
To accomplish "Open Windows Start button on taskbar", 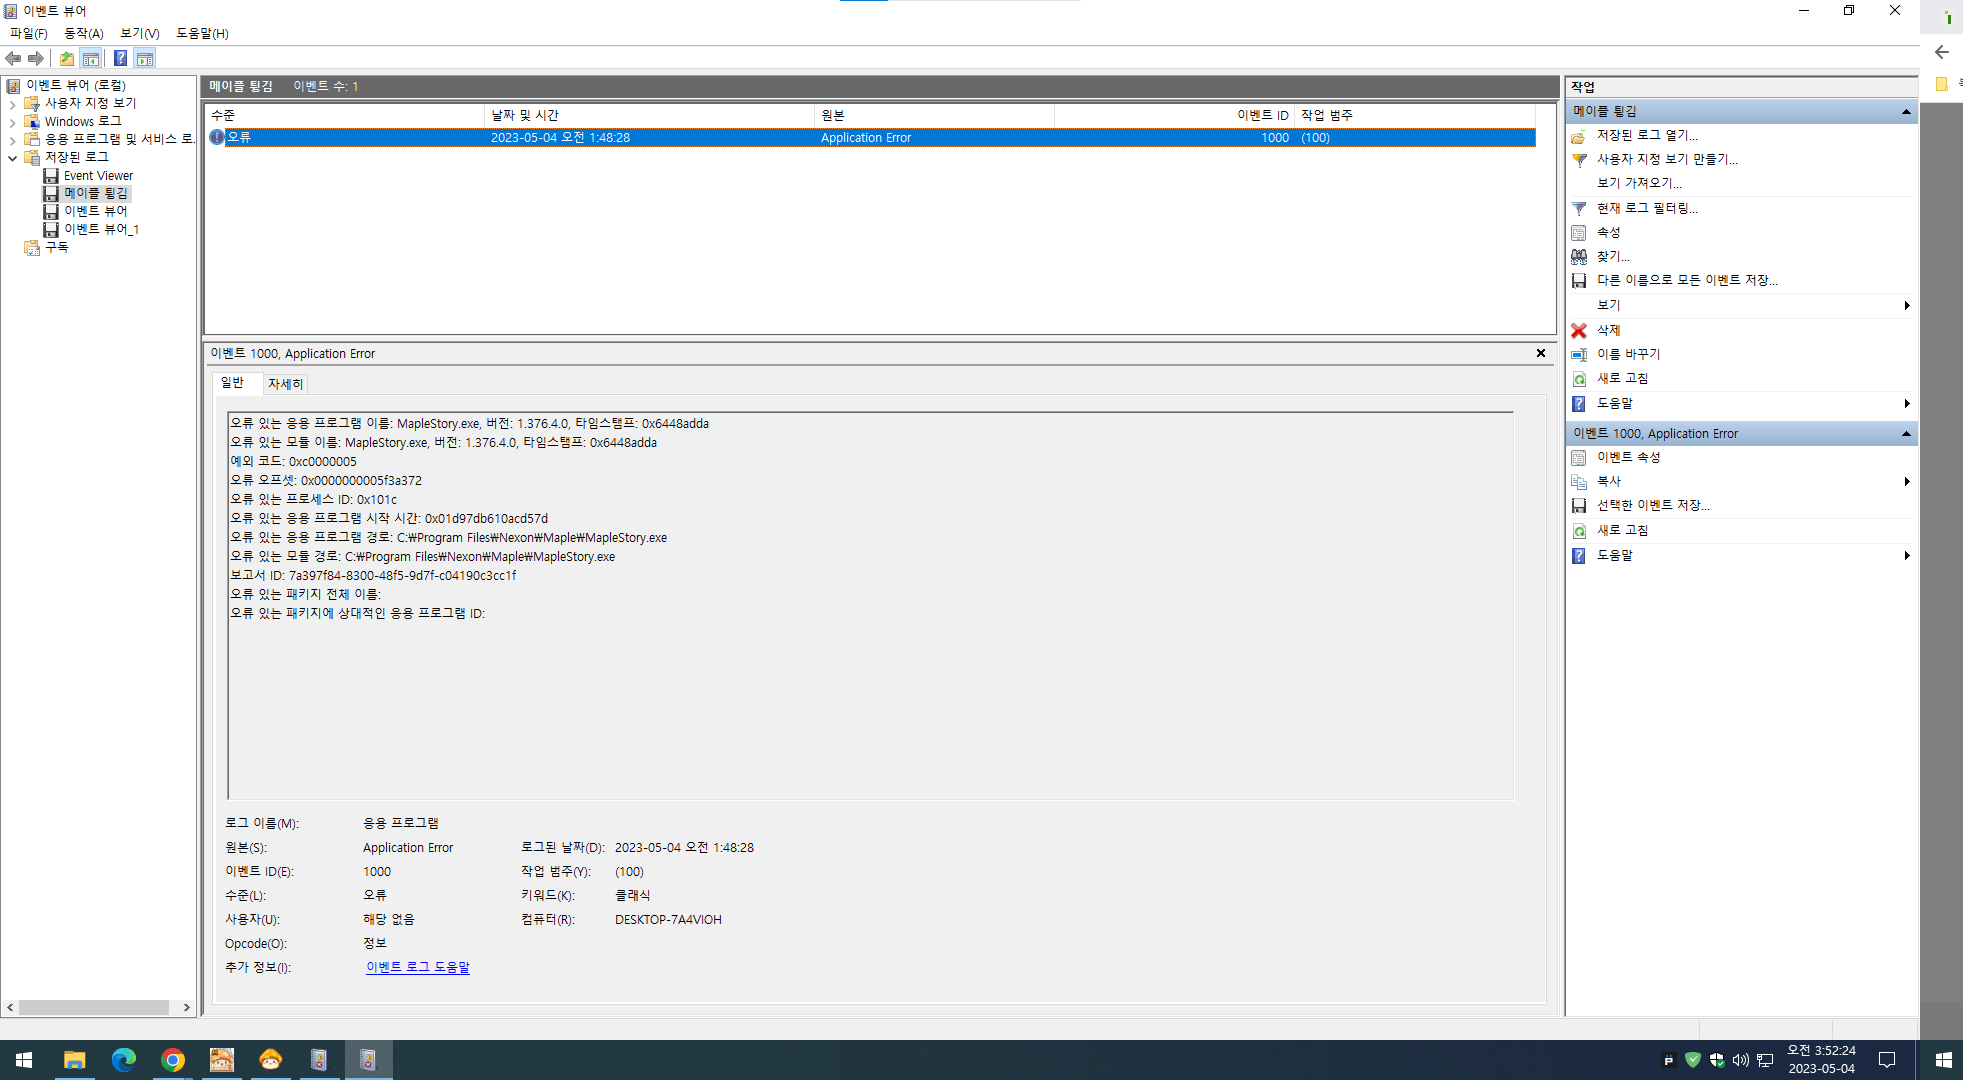I will [24, 1060].
